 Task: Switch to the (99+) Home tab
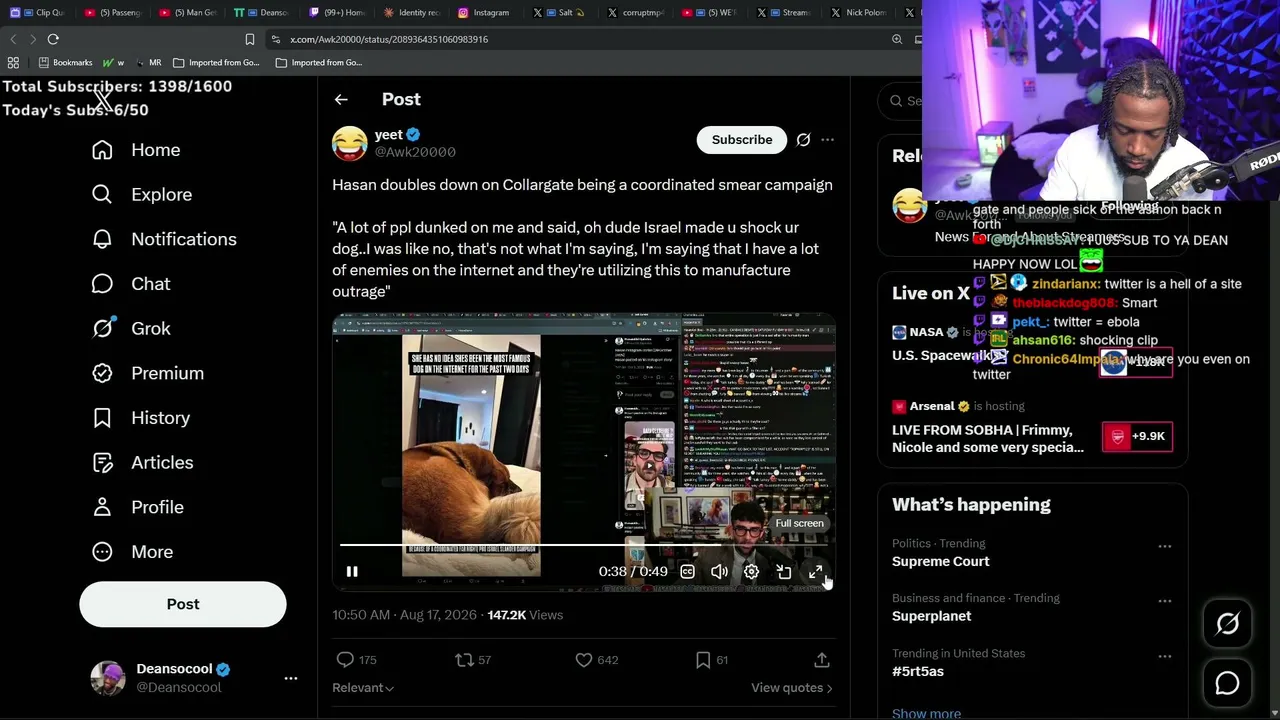(337, 13)
